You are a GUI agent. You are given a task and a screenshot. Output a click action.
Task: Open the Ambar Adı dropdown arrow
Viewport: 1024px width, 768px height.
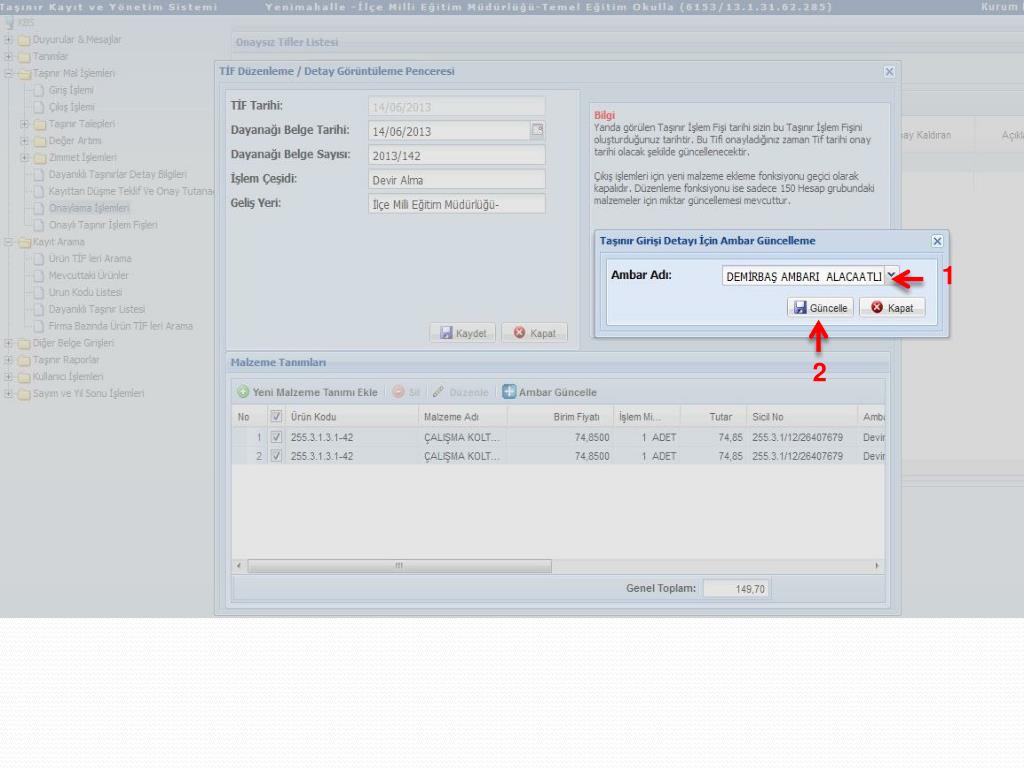[x=890, y=276]
